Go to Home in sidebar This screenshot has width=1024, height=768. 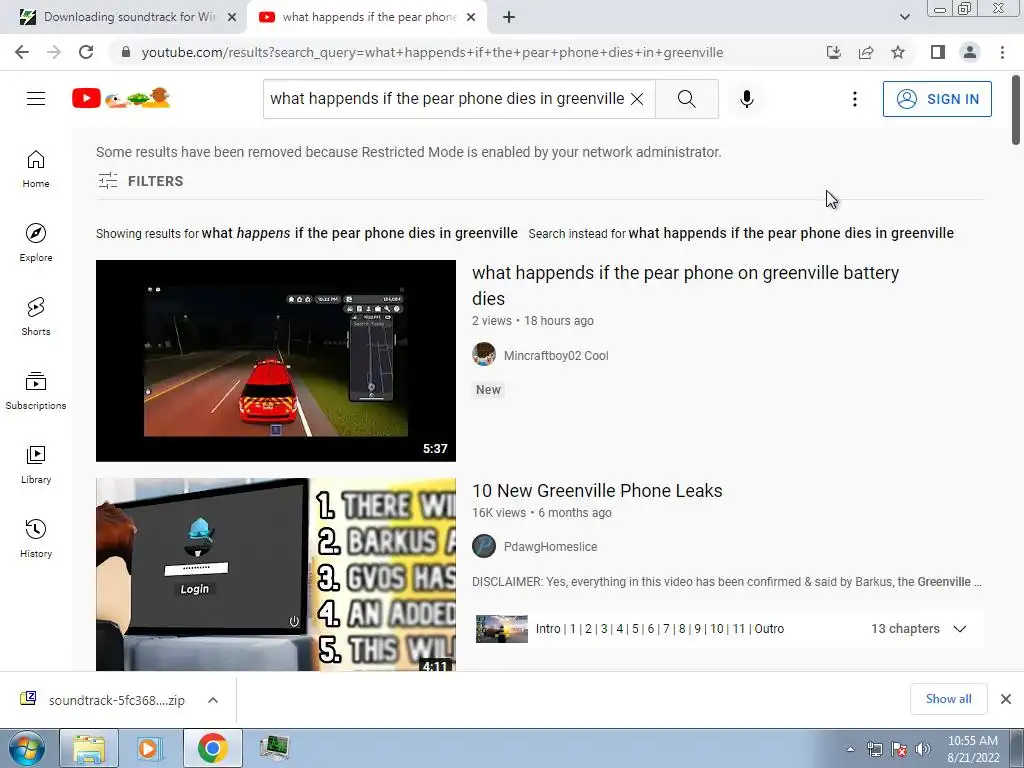[36, 169]
